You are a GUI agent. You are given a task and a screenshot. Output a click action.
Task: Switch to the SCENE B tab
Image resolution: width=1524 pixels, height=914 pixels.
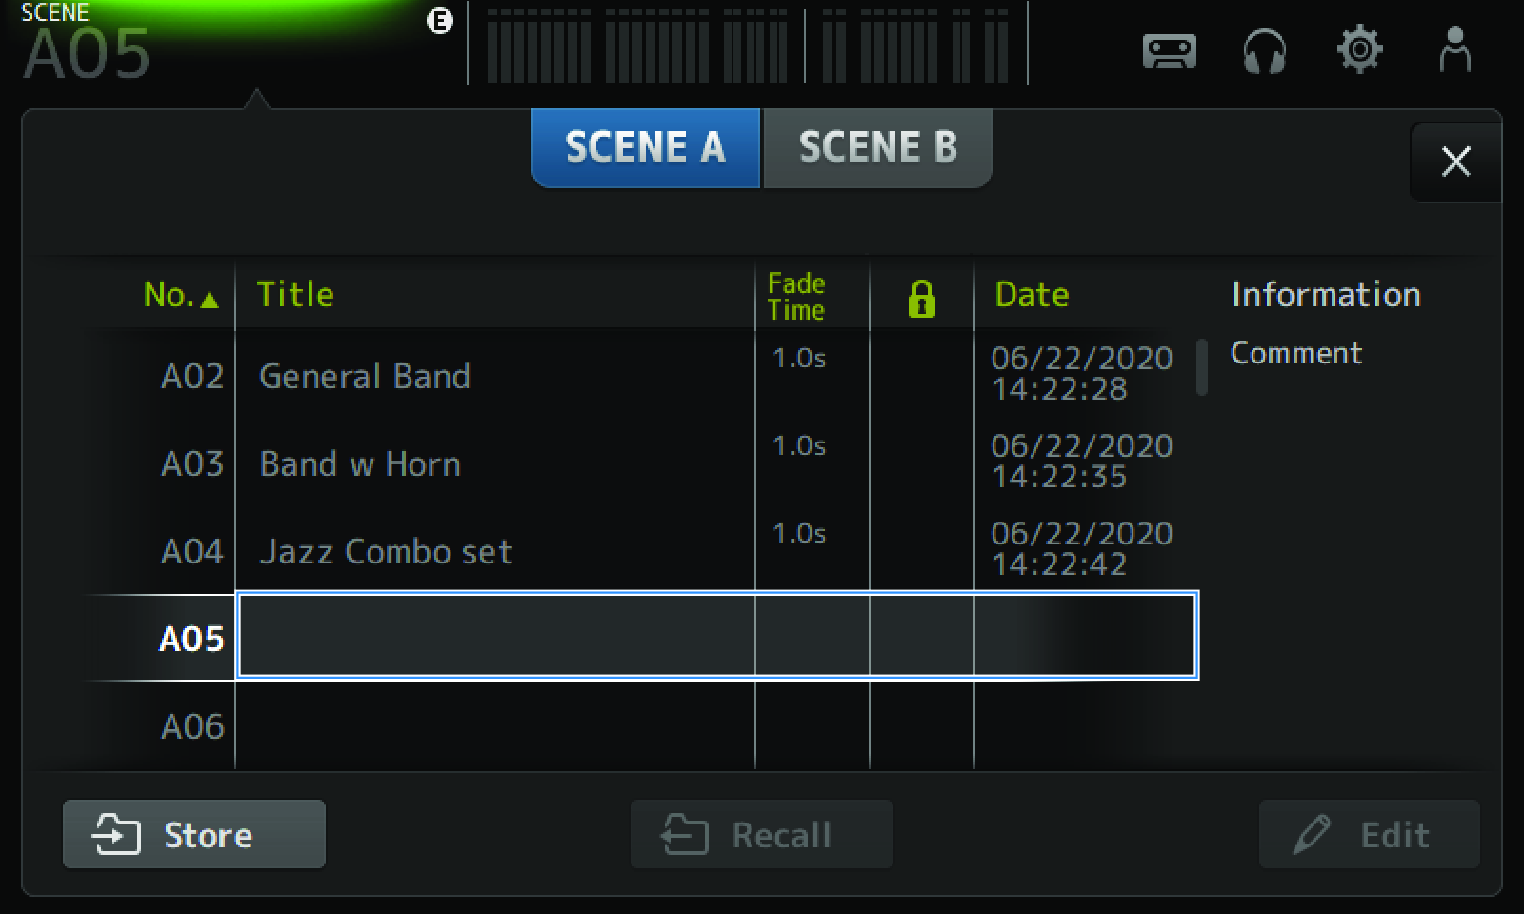[x=877, y=148]
